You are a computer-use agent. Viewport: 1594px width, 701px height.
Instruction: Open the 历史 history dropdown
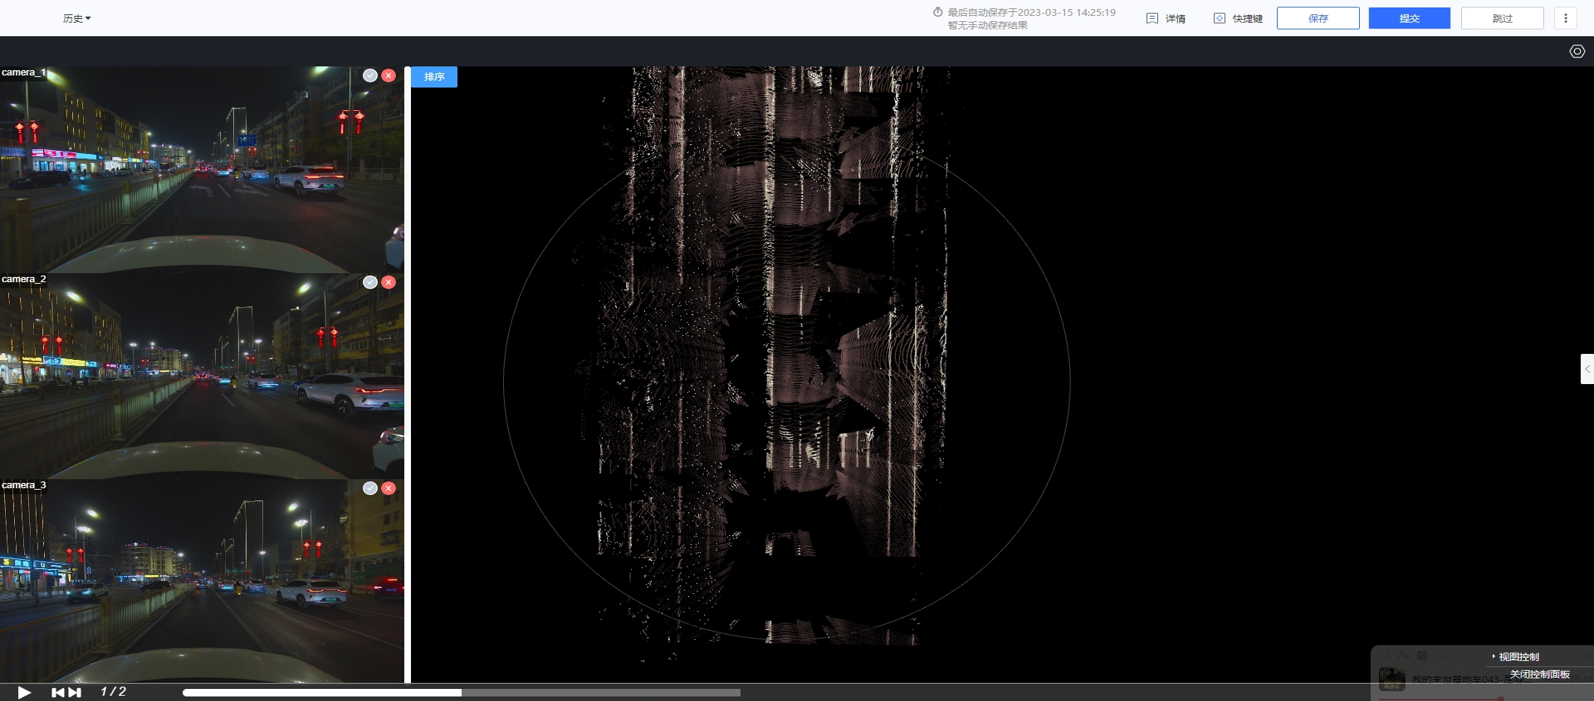pyautogui.click(x=76, y=18)
